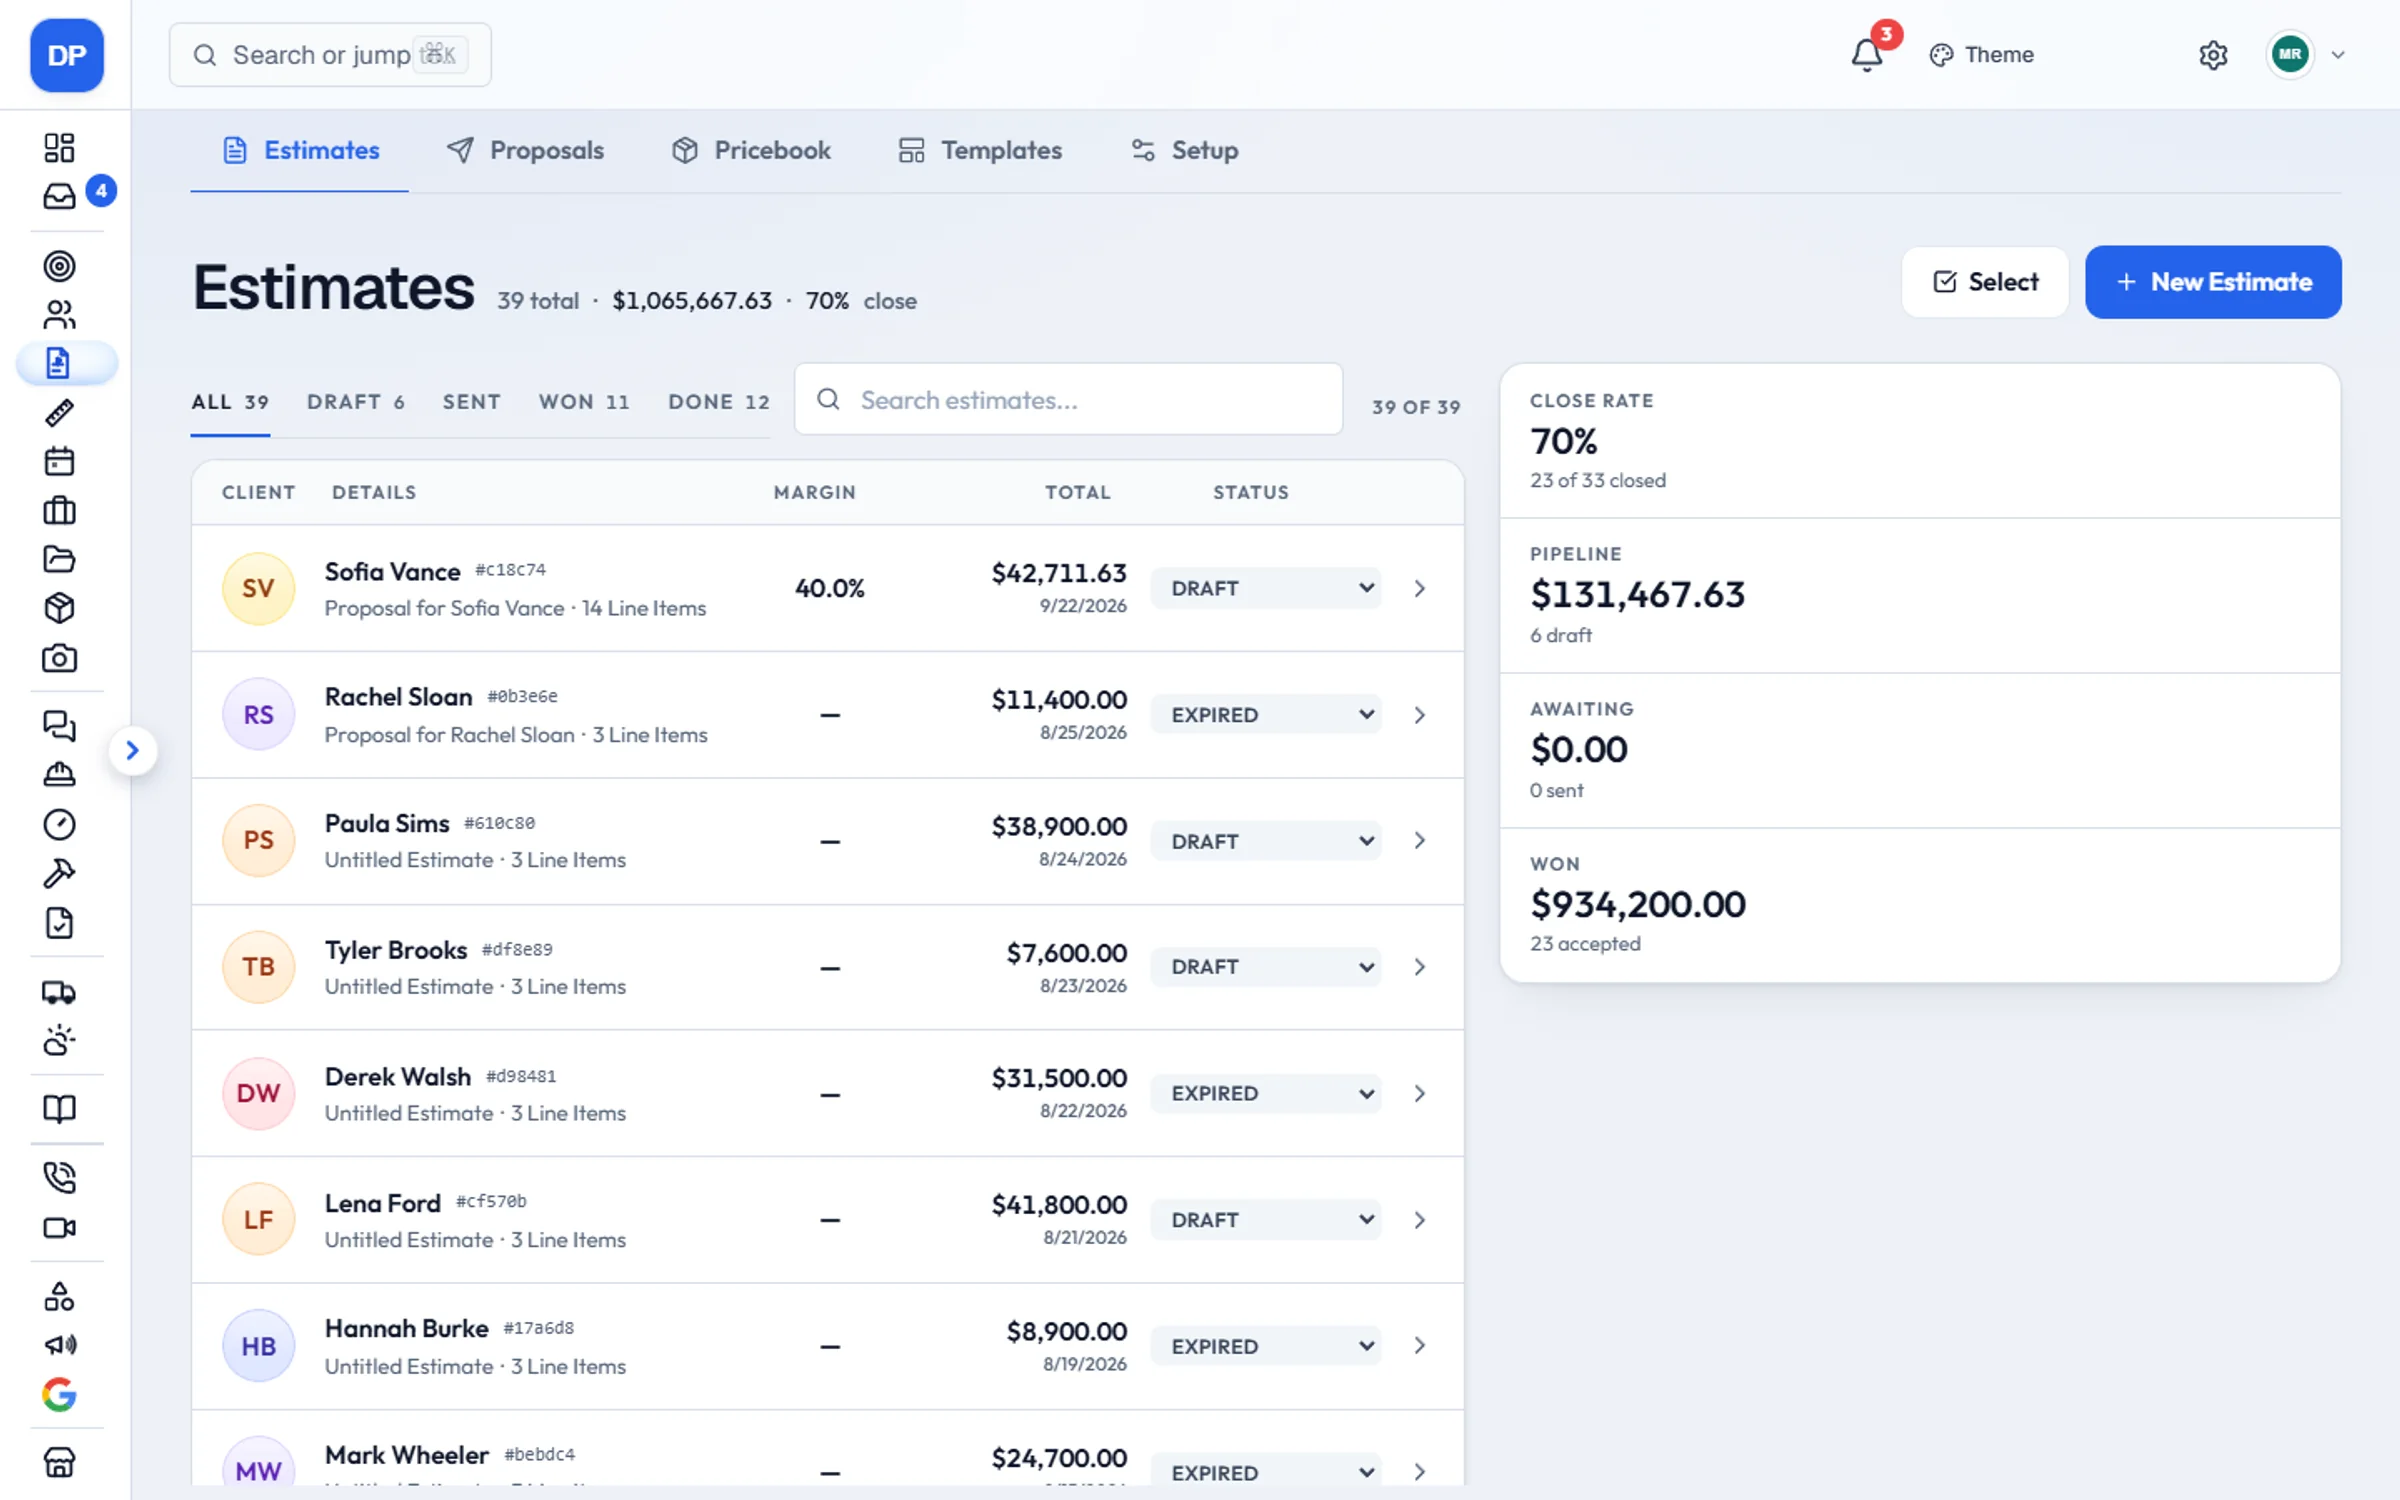This screenshot has width=2400, height=1500.
Task: Change Paula Sims DRAFT status dropdown
Action: coord(1266,841)
